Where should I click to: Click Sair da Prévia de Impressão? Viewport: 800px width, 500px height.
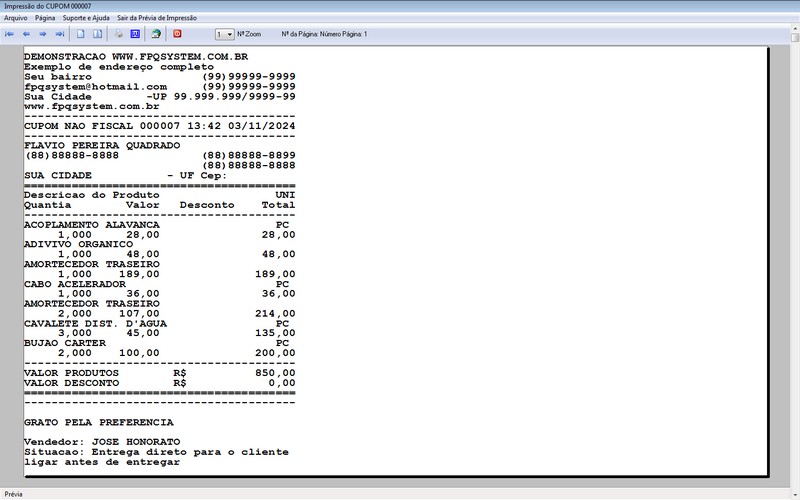(x=157, y=18)
